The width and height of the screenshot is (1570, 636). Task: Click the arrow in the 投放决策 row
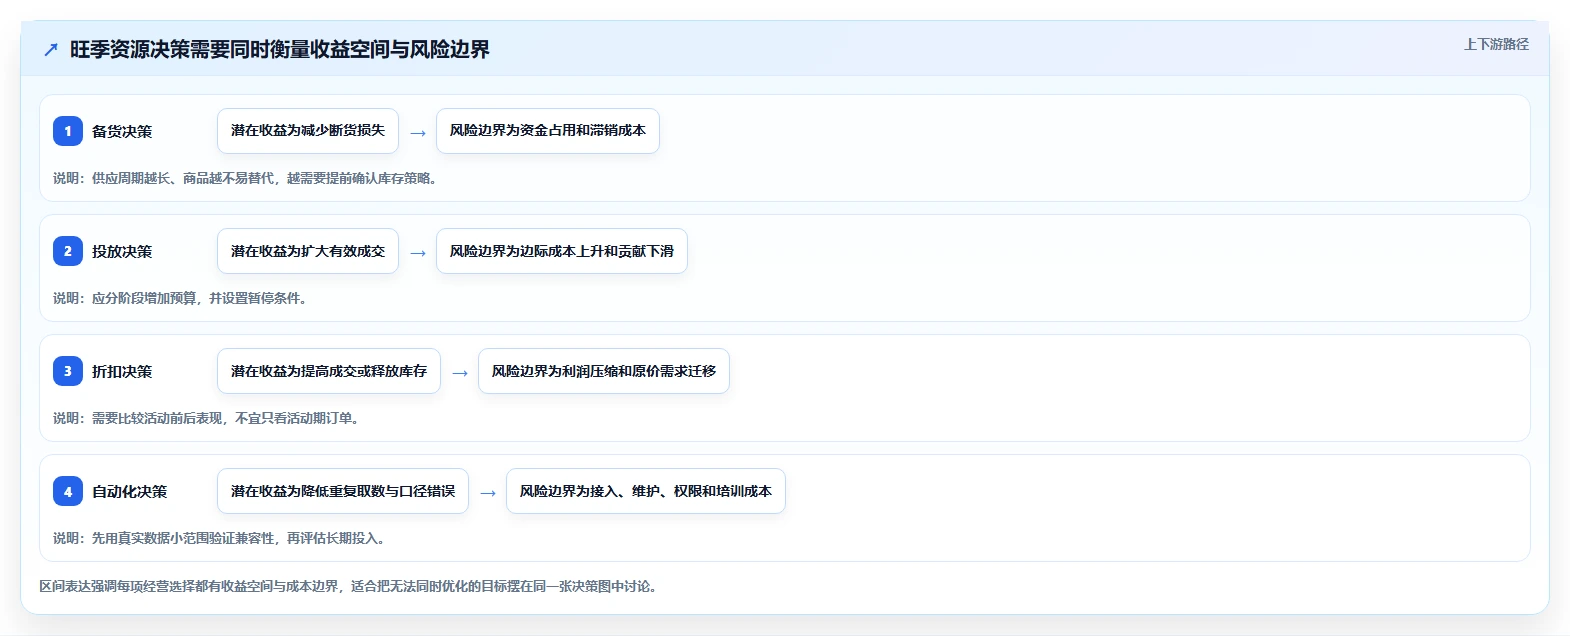[418, 253]
